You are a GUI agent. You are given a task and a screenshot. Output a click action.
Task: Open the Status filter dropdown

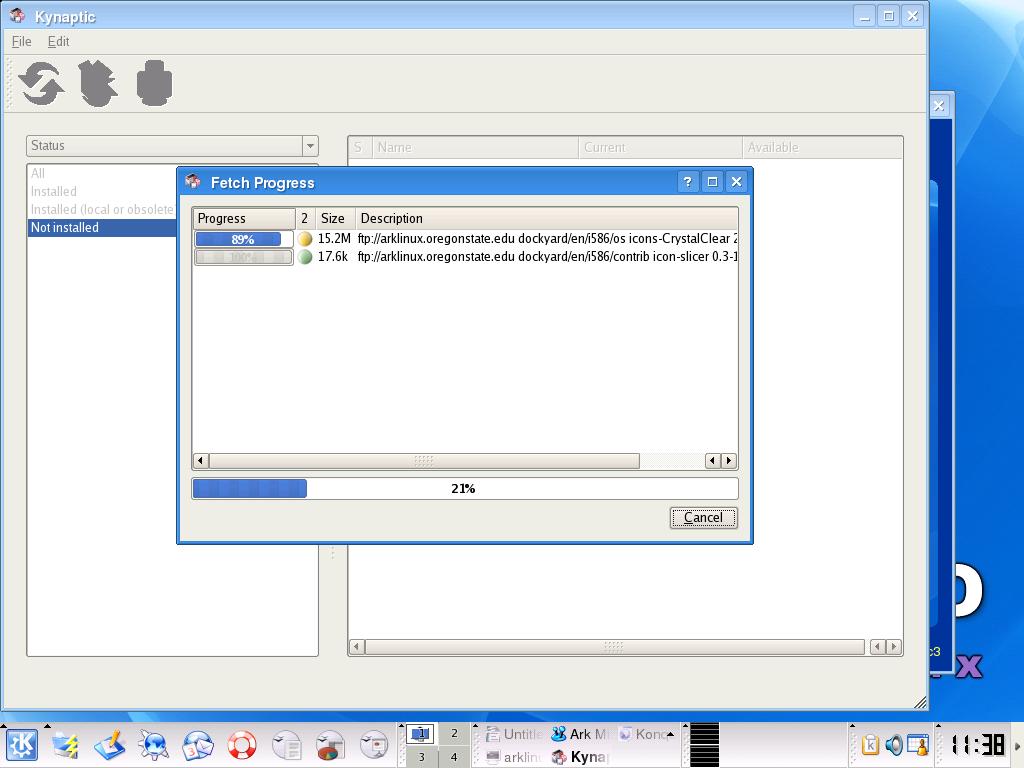[172, 146]
